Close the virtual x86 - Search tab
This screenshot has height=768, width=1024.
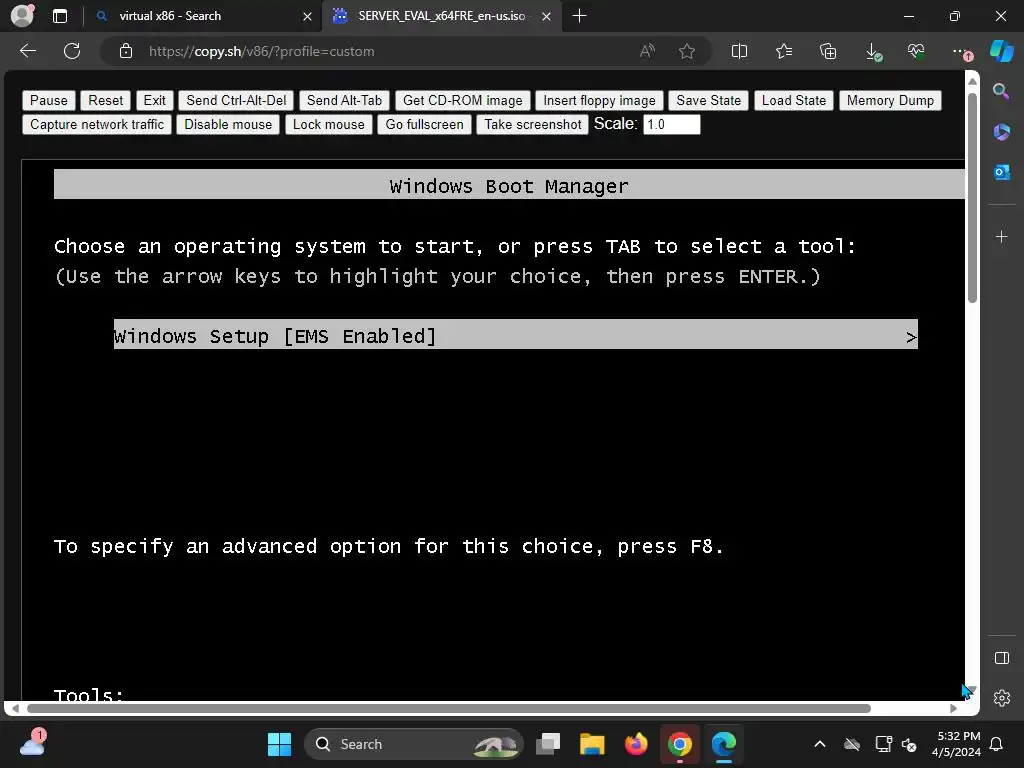[307, 16]
